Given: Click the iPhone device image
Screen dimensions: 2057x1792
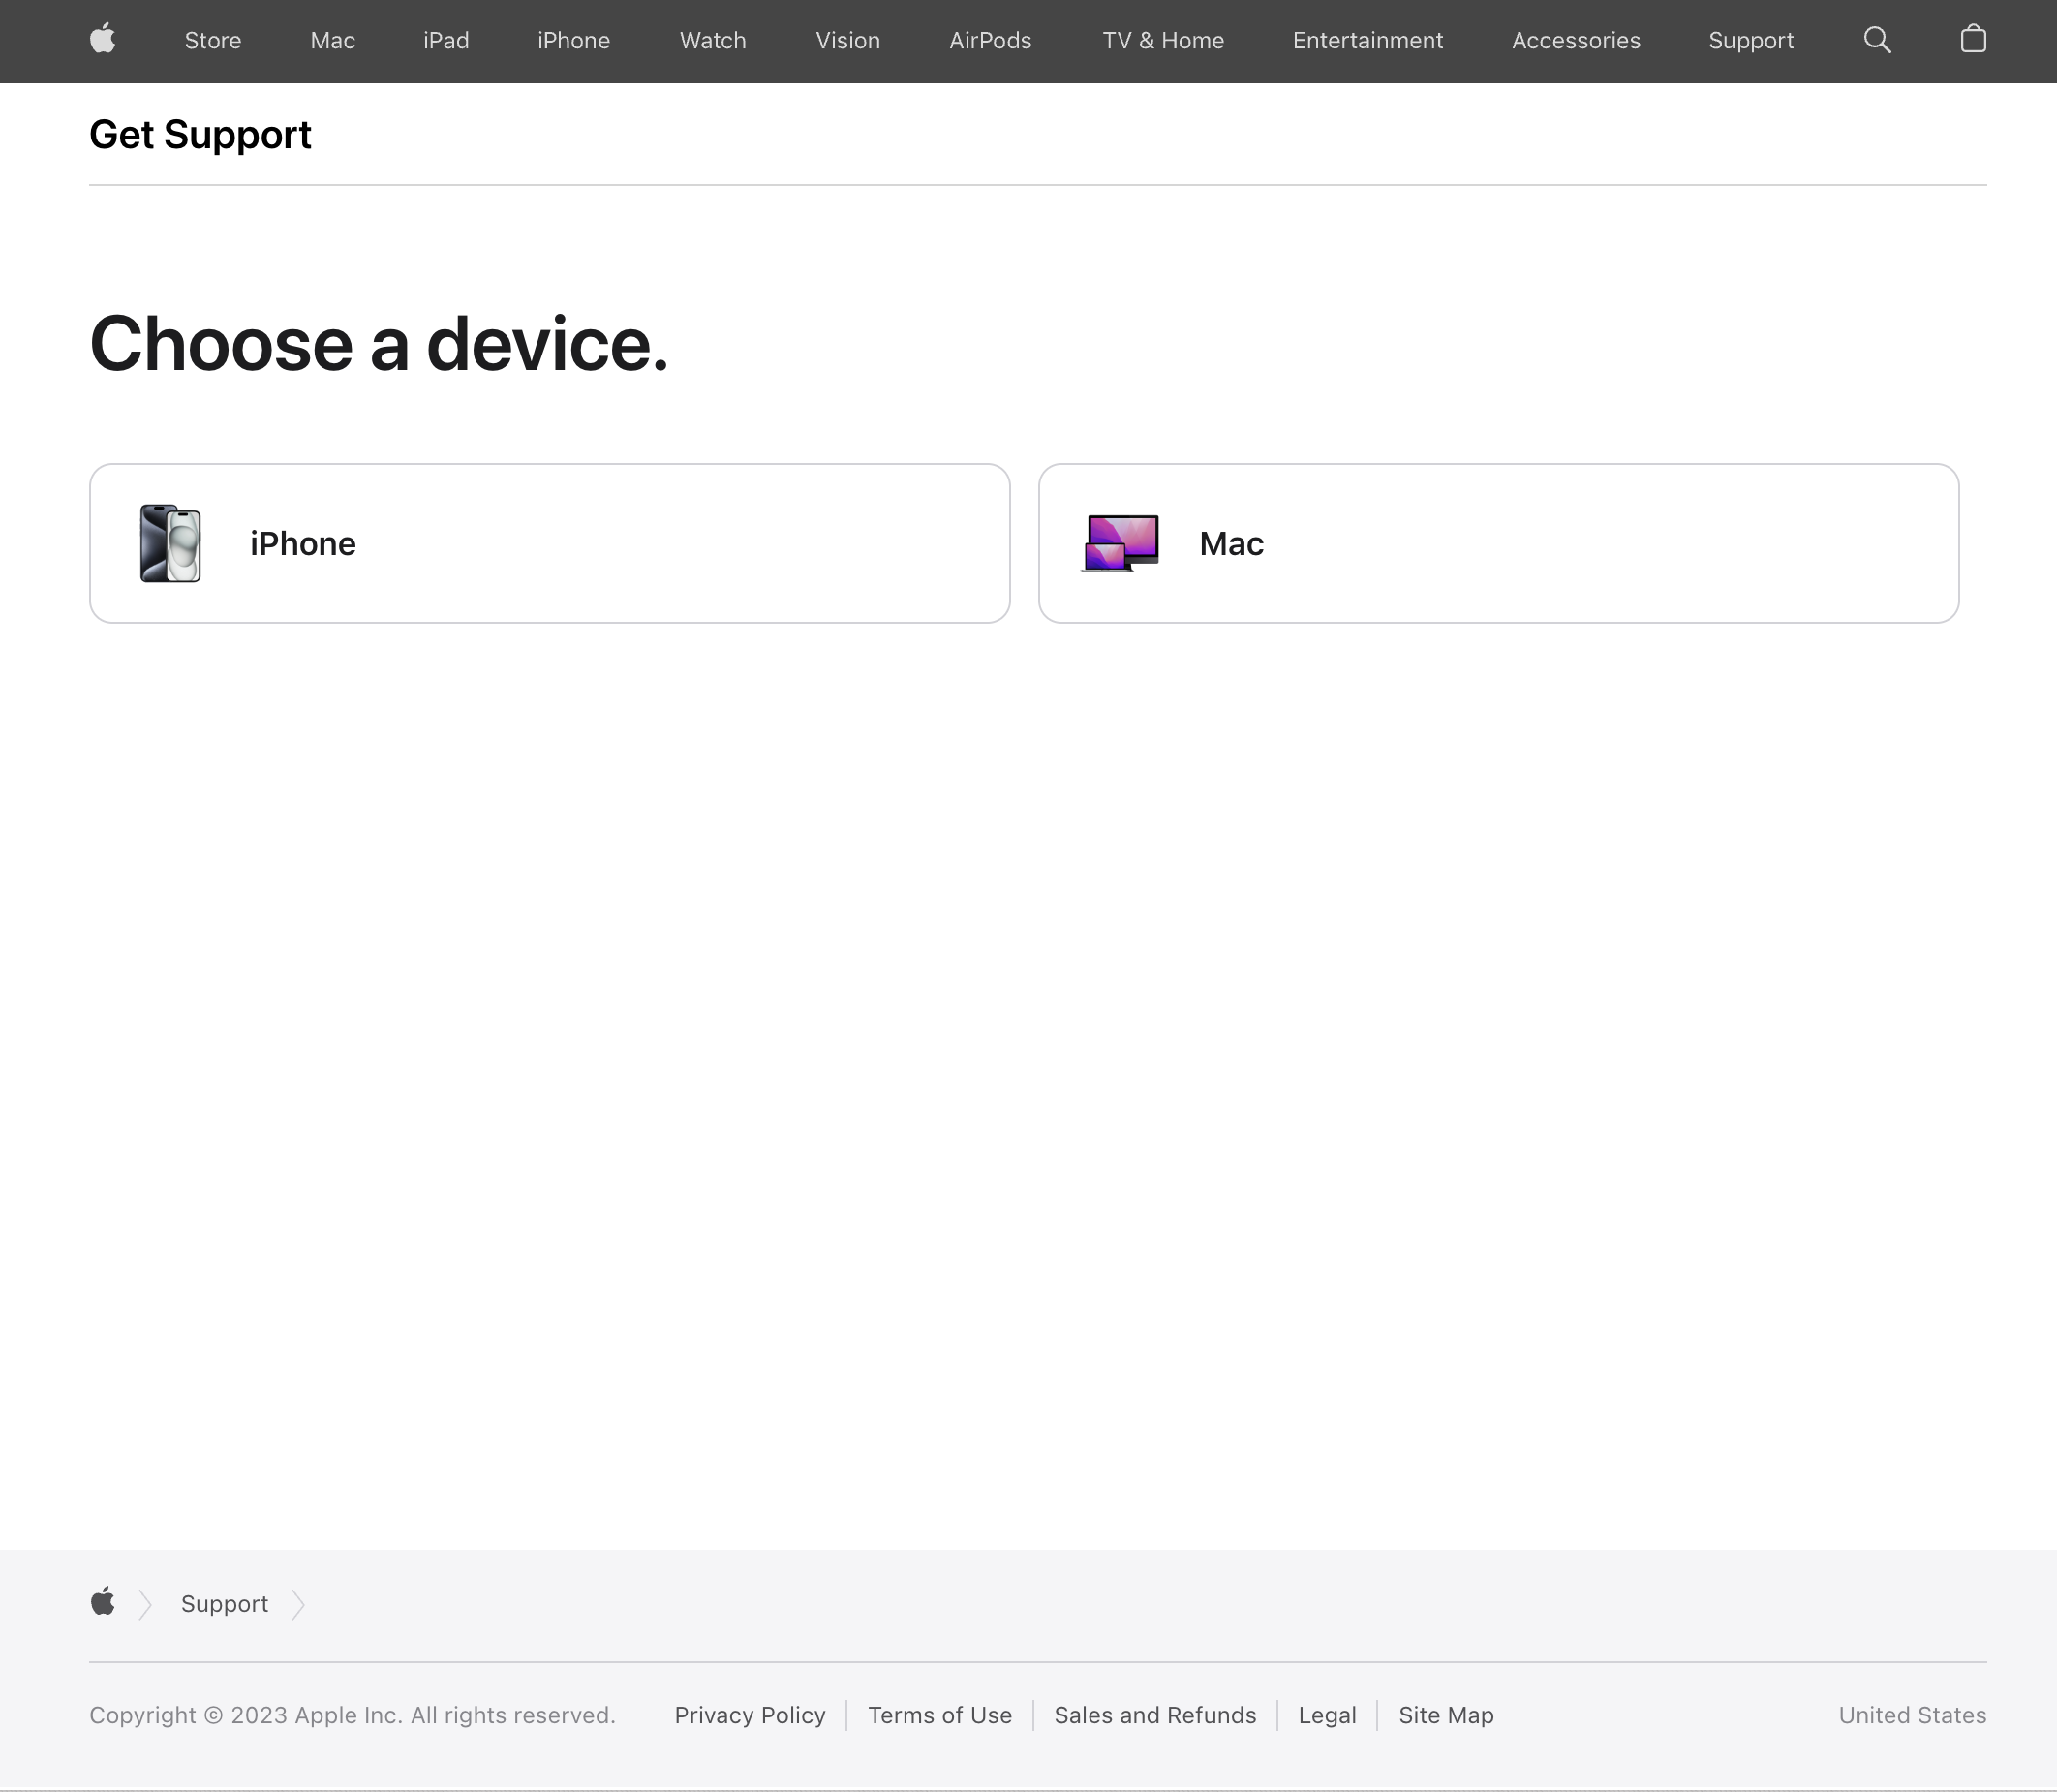Looking at the screenshot, I should 170,543.
